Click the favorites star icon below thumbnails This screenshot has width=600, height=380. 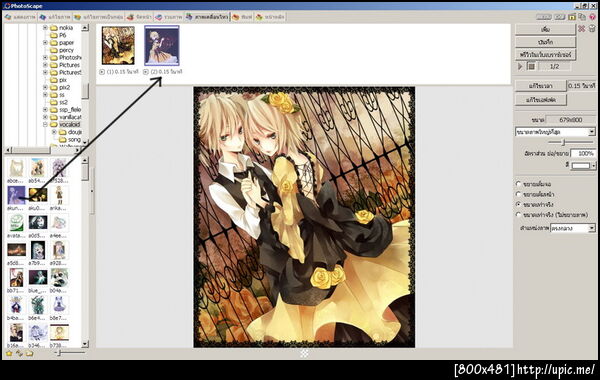pos(9,353)
